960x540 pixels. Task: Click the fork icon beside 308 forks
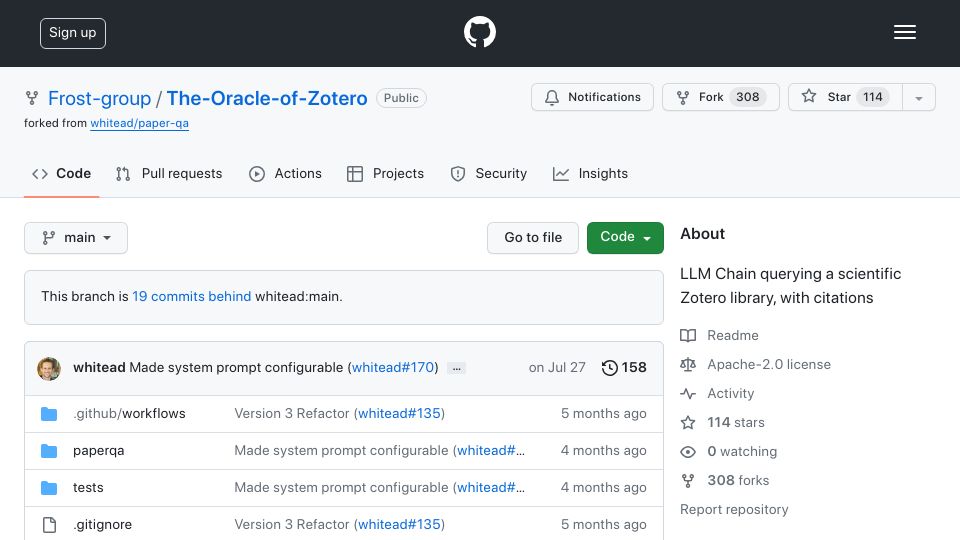pos(688,481)
